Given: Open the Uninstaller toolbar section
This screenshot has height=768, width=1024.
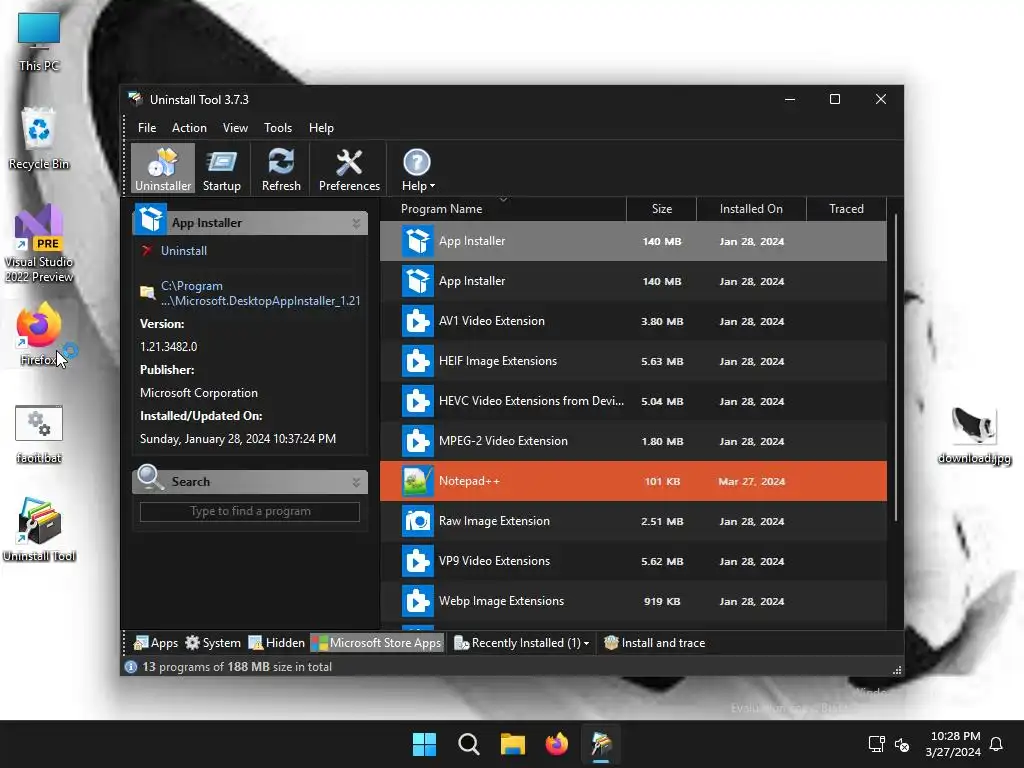Looking at the screenshot, I should click(x=163, y=169).
